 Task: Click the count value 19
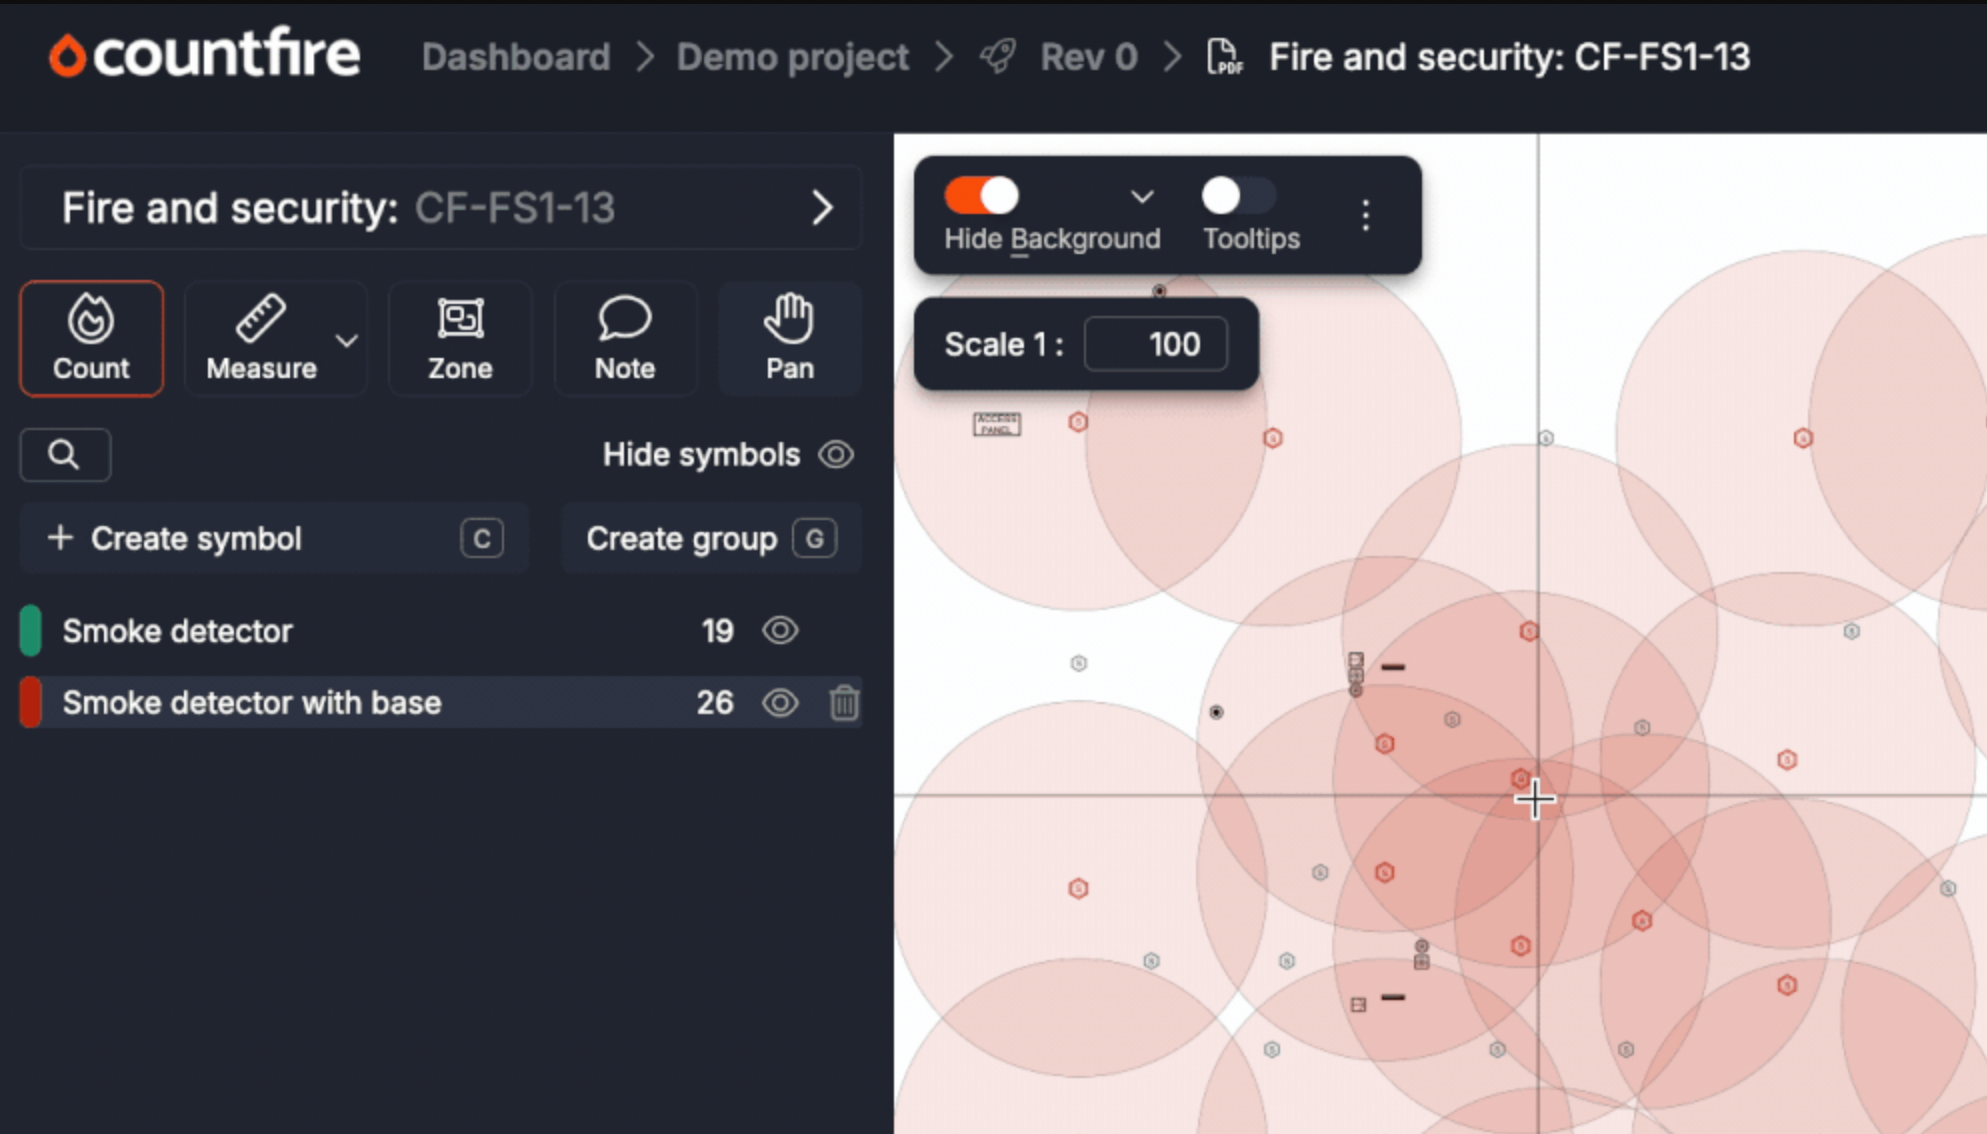pos(717,631)
